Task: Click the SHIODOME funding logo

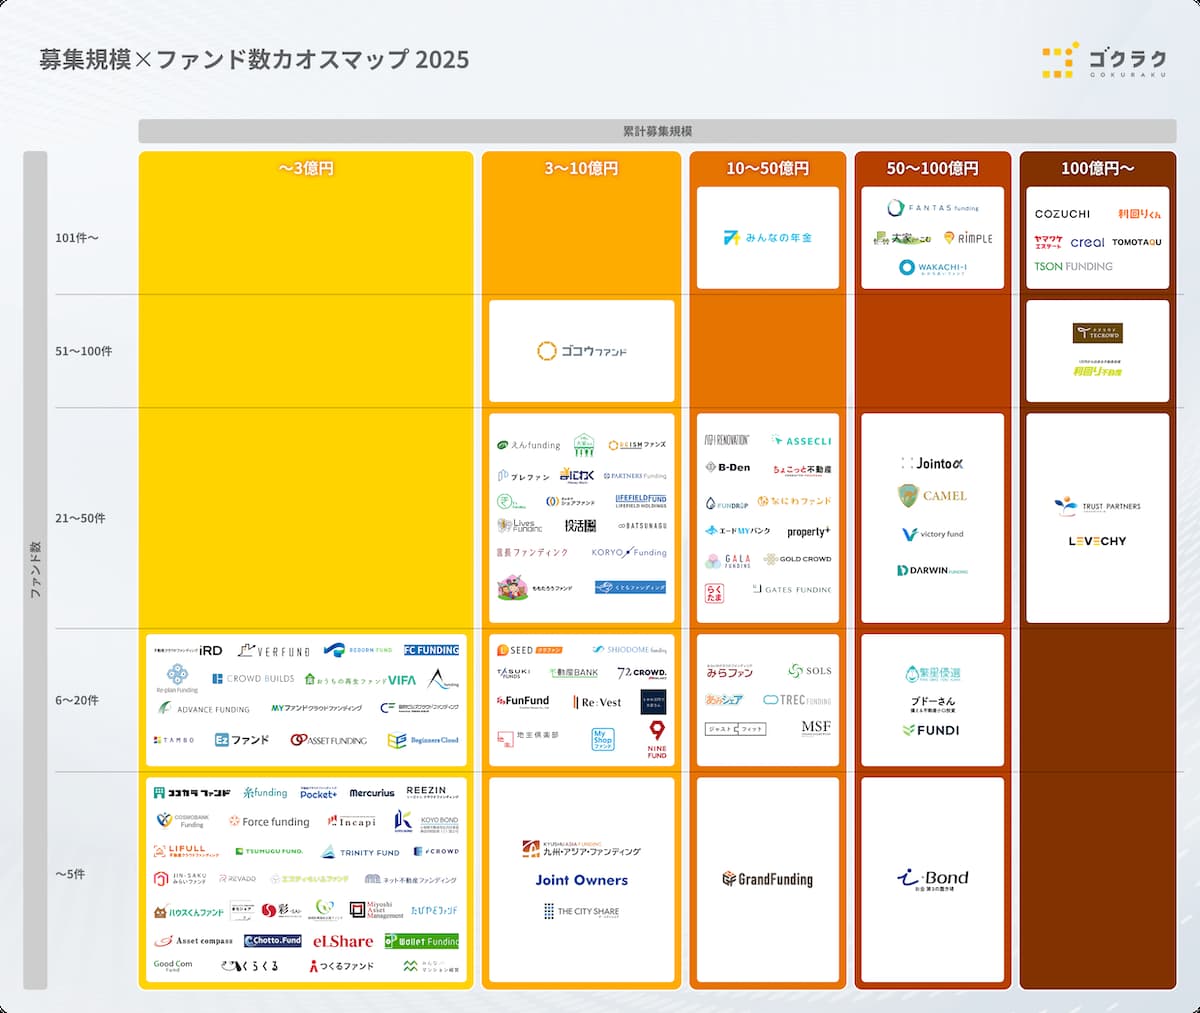Action: point(630,650)
